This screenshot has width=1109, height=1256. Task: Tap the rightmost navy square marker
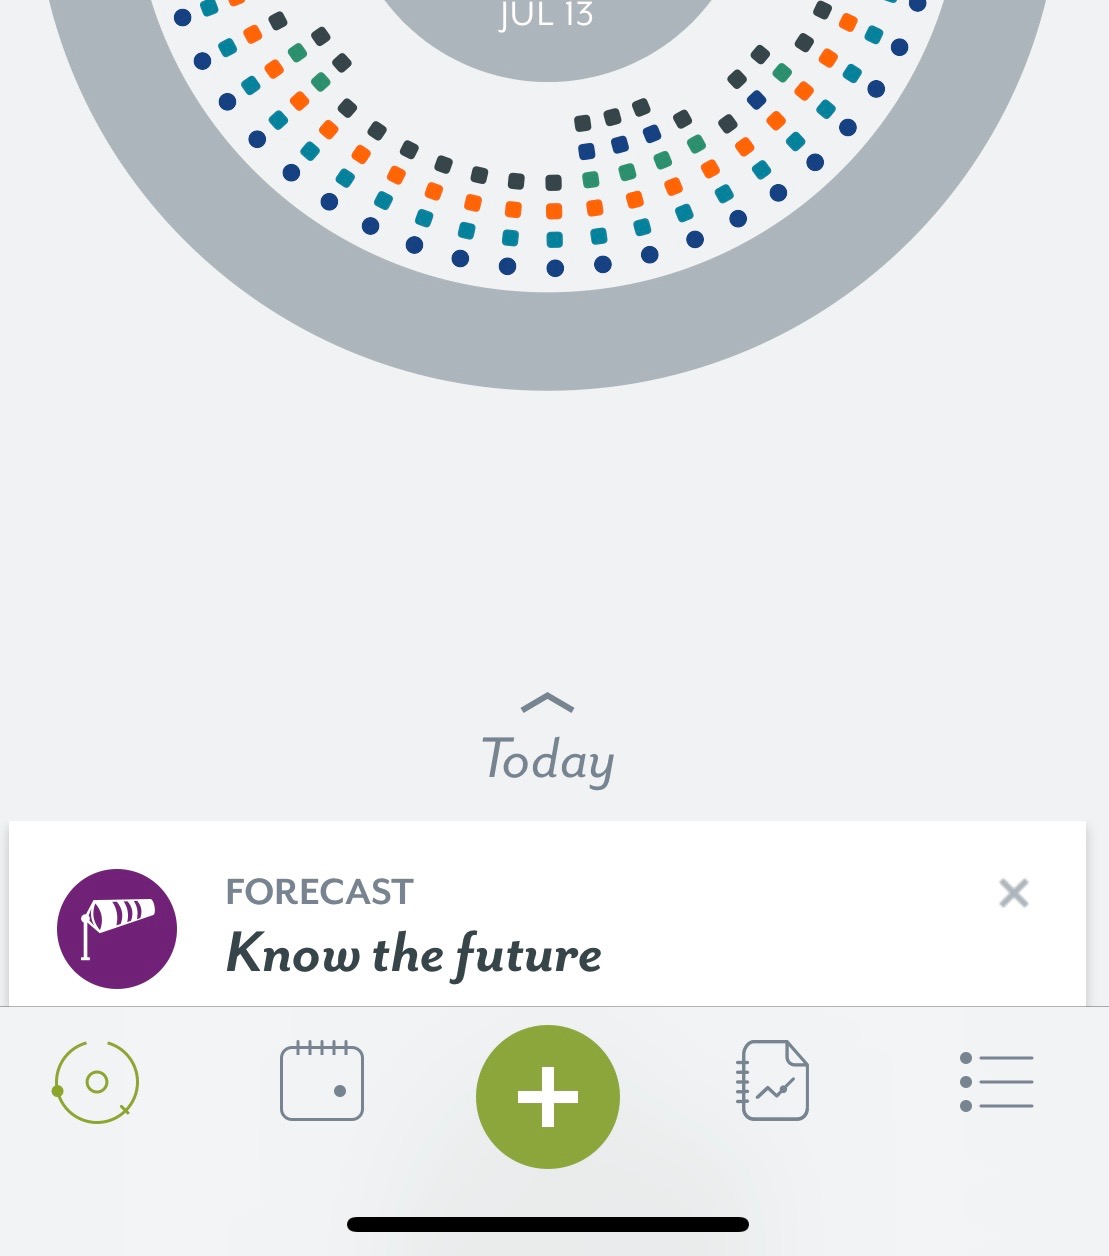tap(757, 100)
